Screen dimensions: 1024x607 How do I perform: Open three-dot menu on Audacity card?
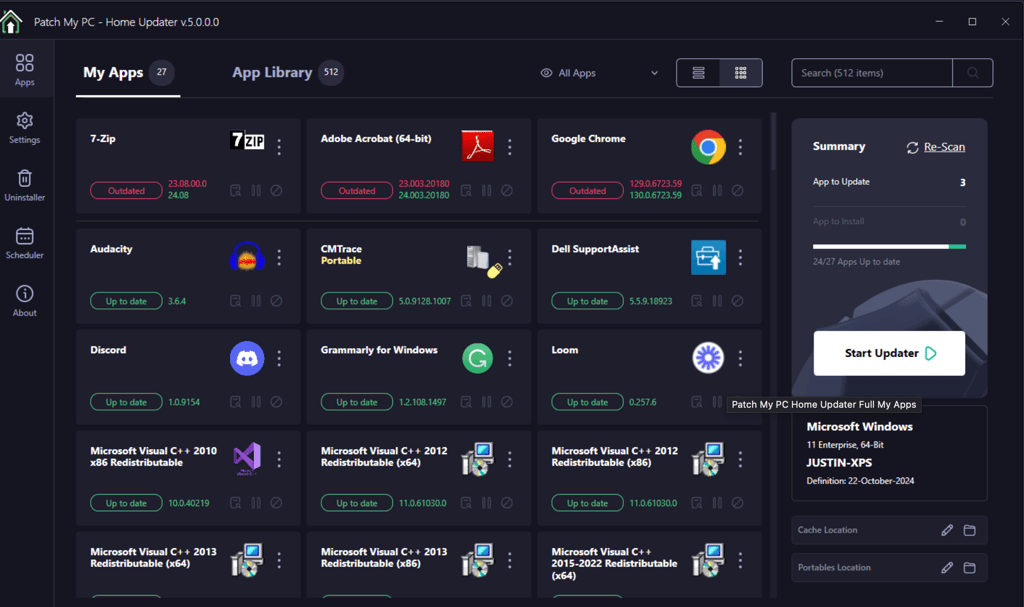[x=280, y=257]
